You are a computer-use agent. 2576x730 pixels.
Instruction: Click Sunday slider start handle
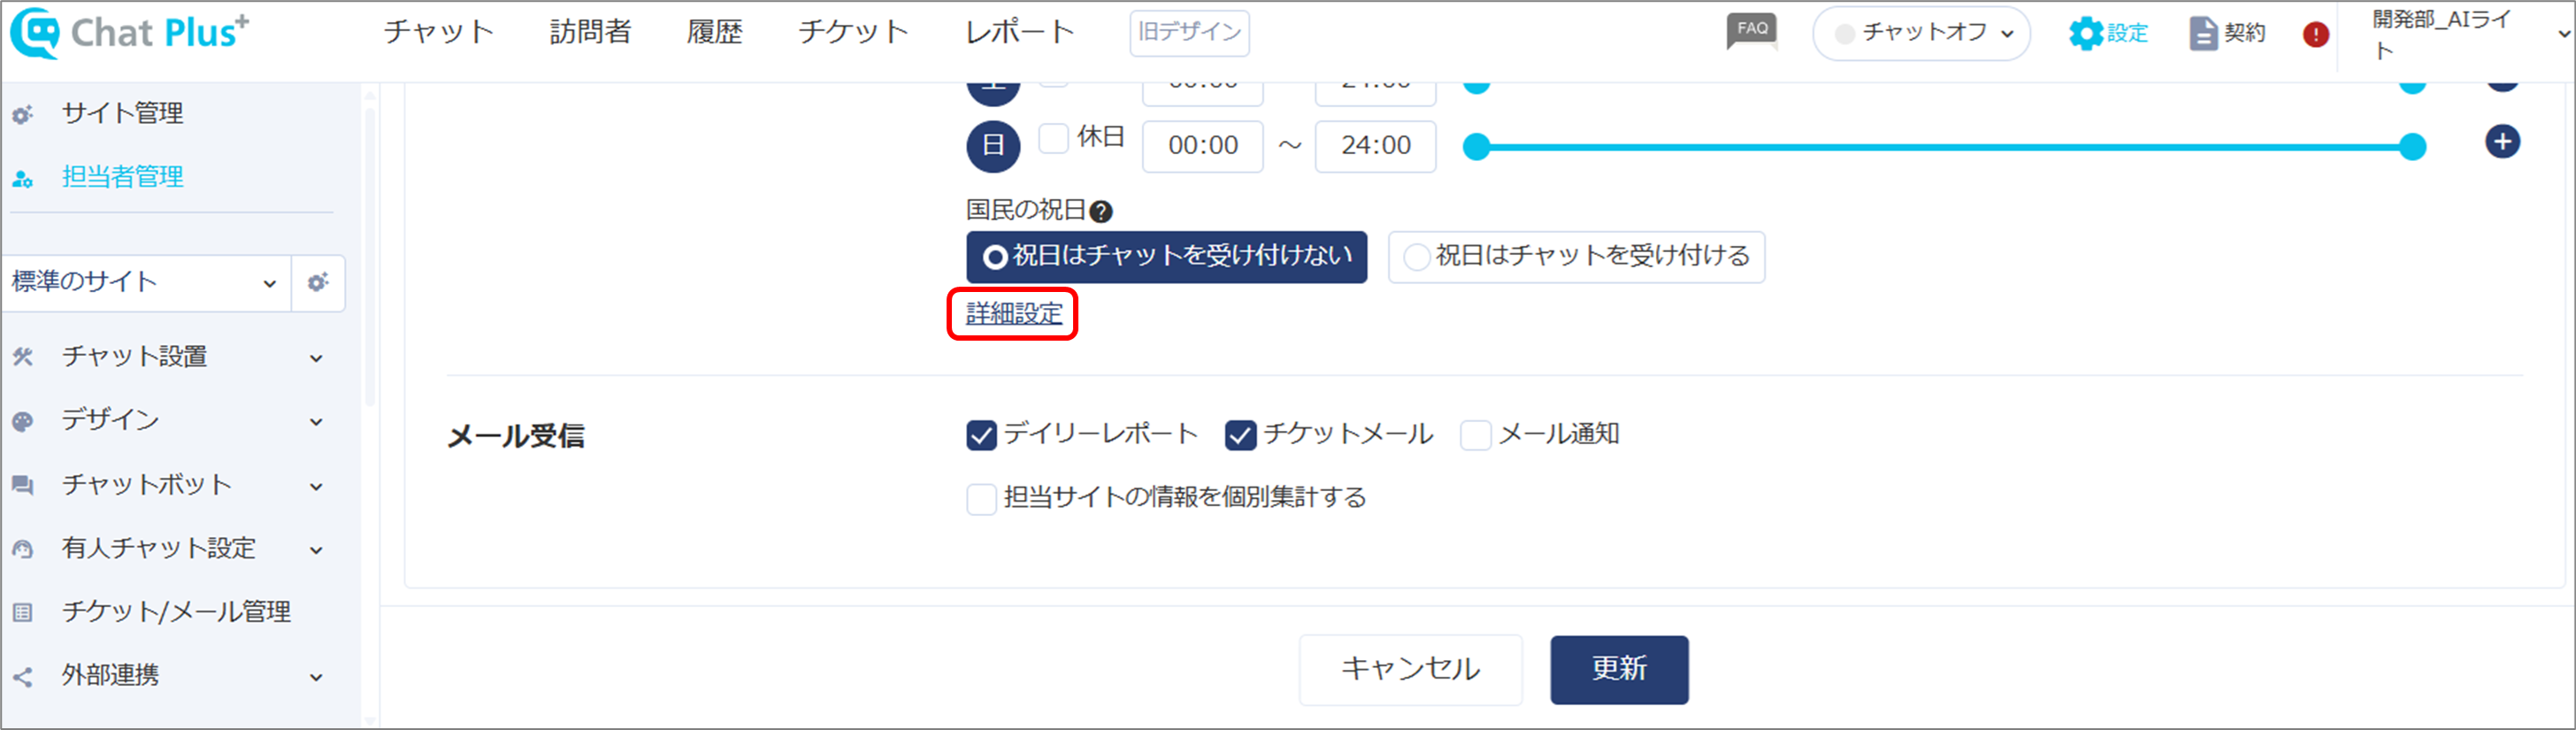tap(1477, 147)
